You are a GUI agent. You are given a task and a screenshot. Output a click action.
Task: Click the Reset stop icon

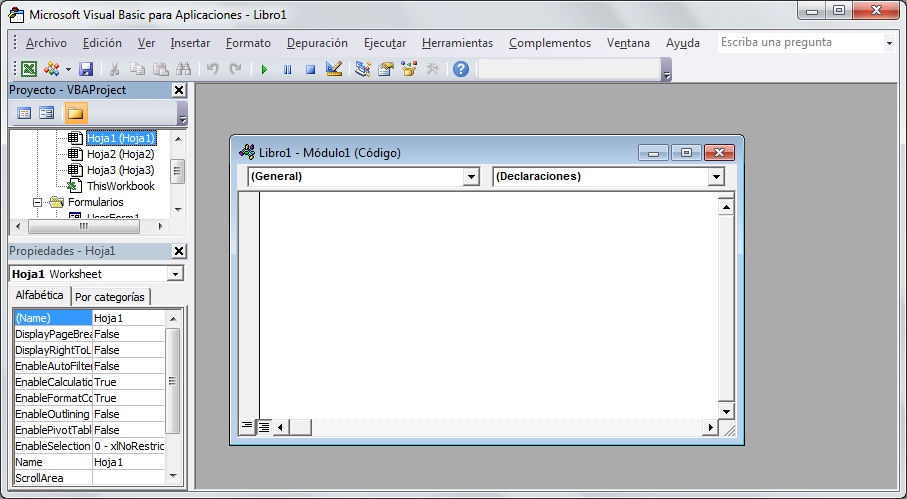311,70
